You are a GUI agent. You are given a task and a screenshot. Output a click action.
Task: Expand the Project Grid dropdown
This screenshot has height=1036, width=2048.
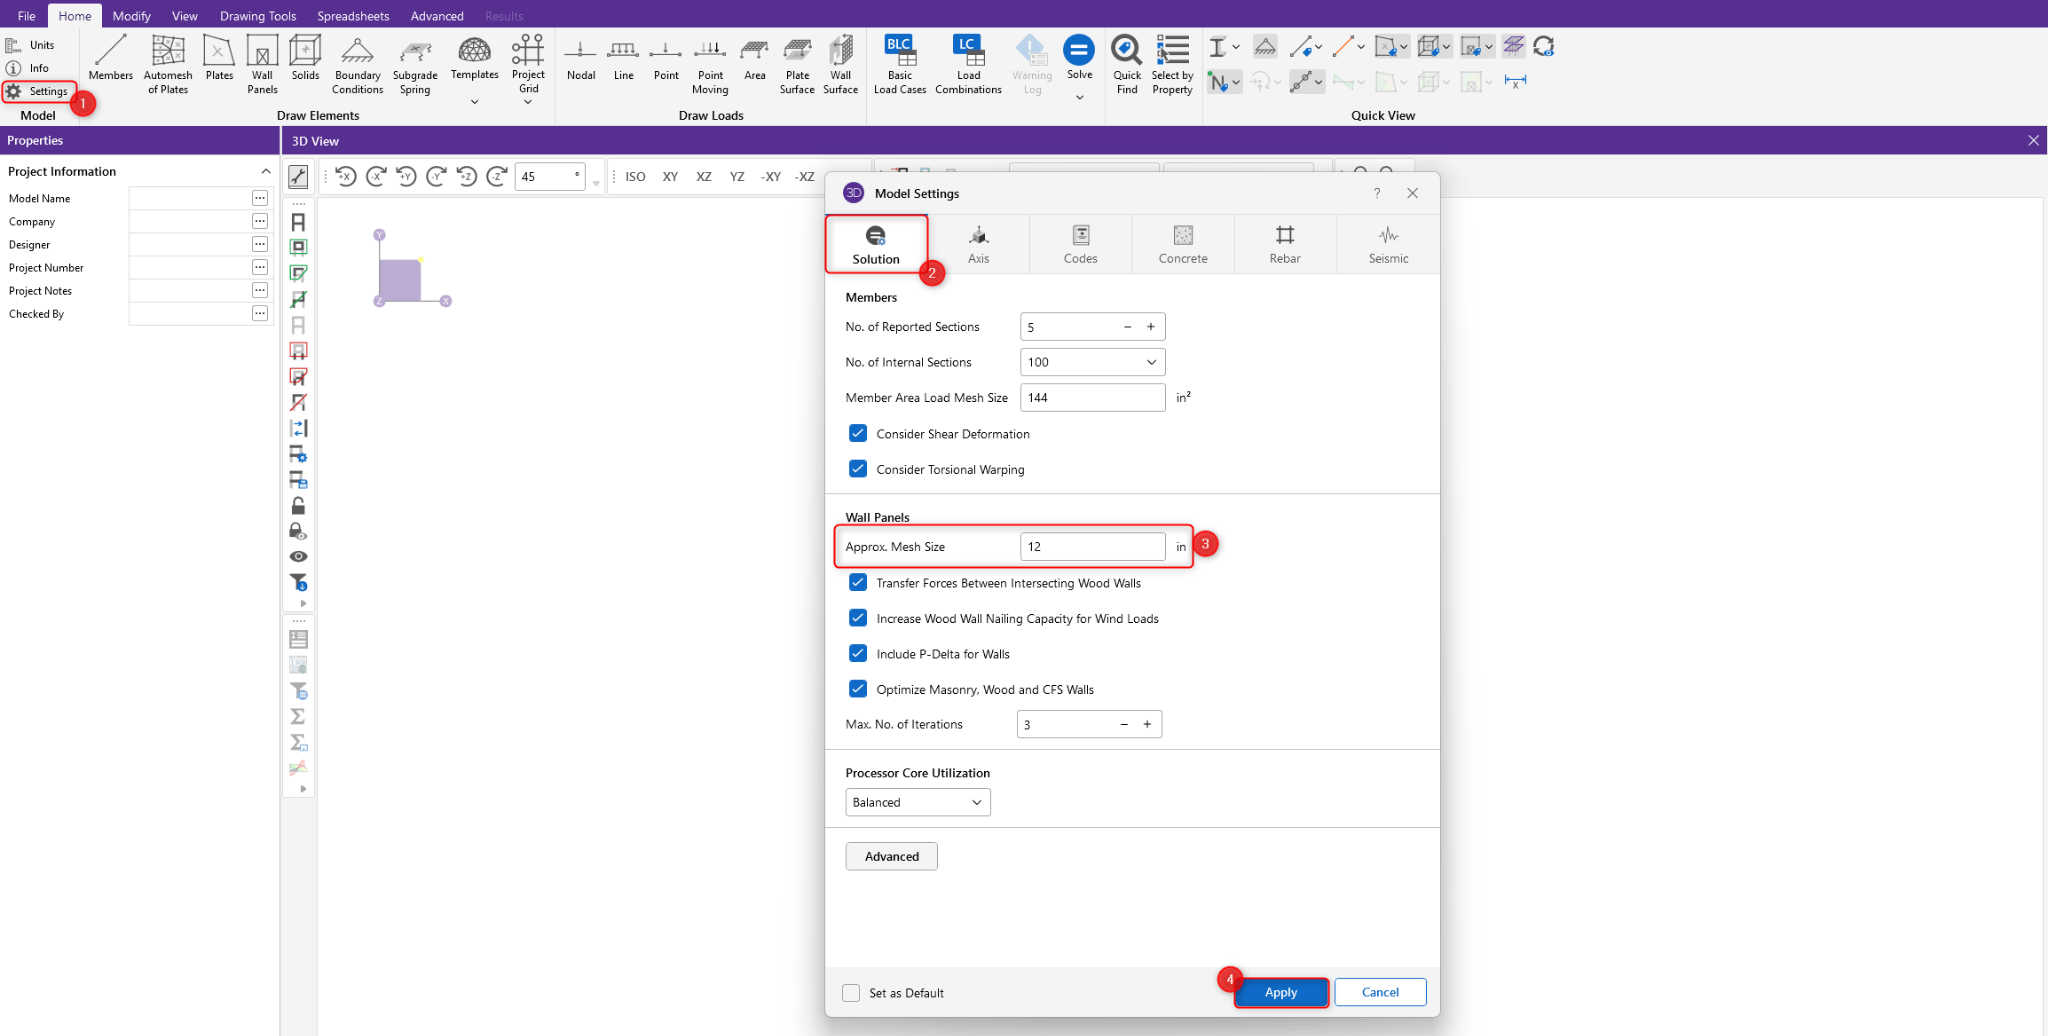coord(528,102)
